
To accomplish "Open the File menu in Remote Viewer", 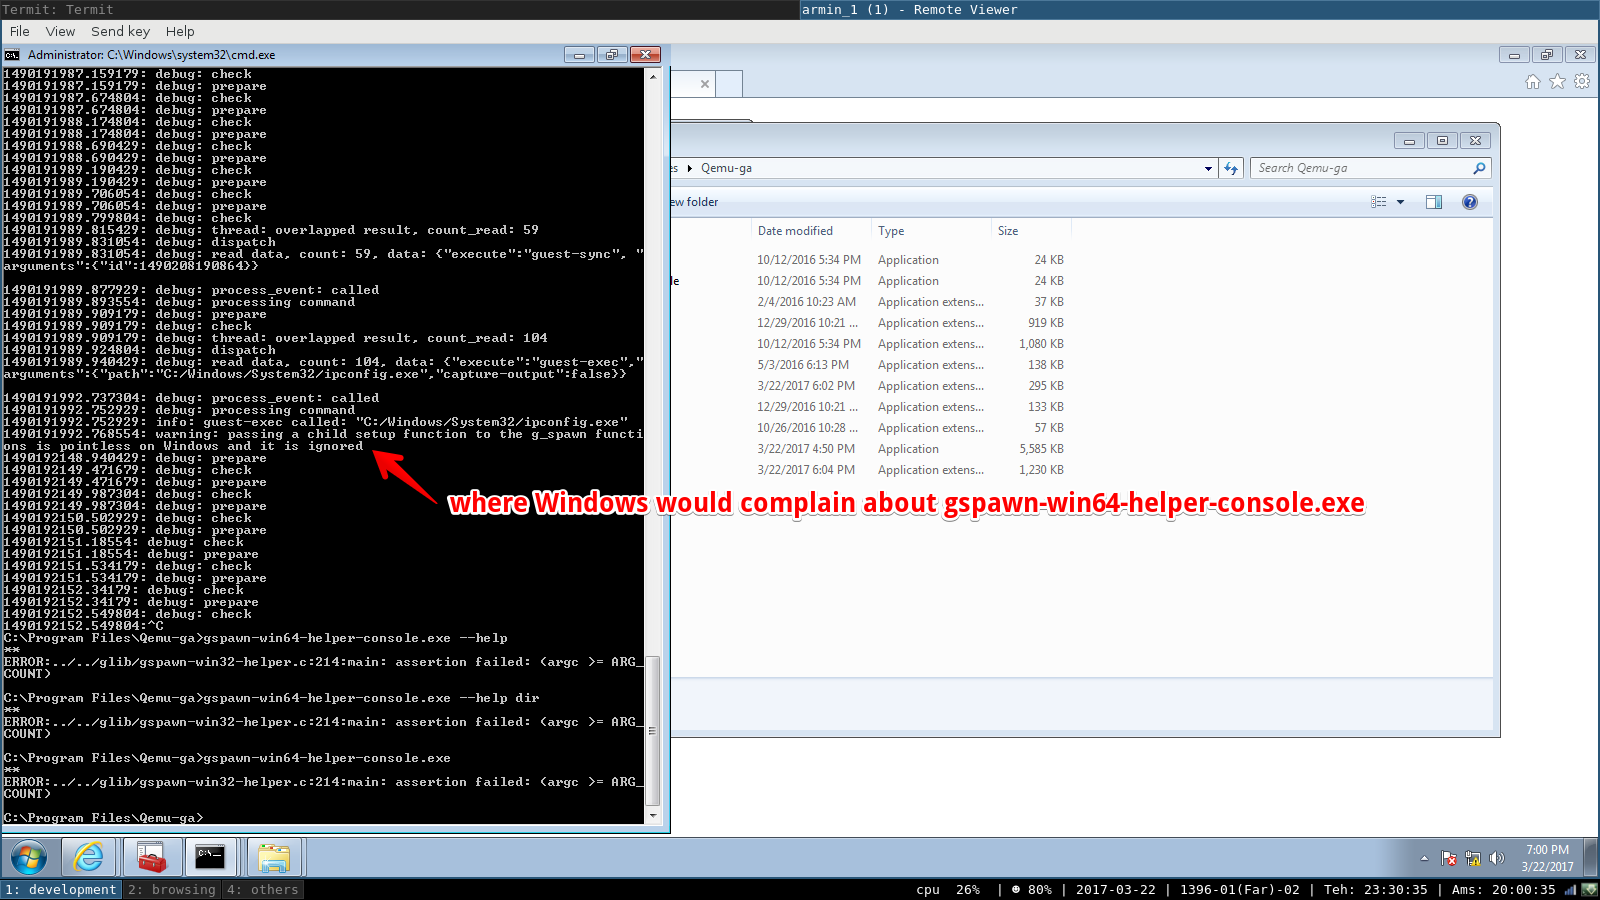I will 19,31.
